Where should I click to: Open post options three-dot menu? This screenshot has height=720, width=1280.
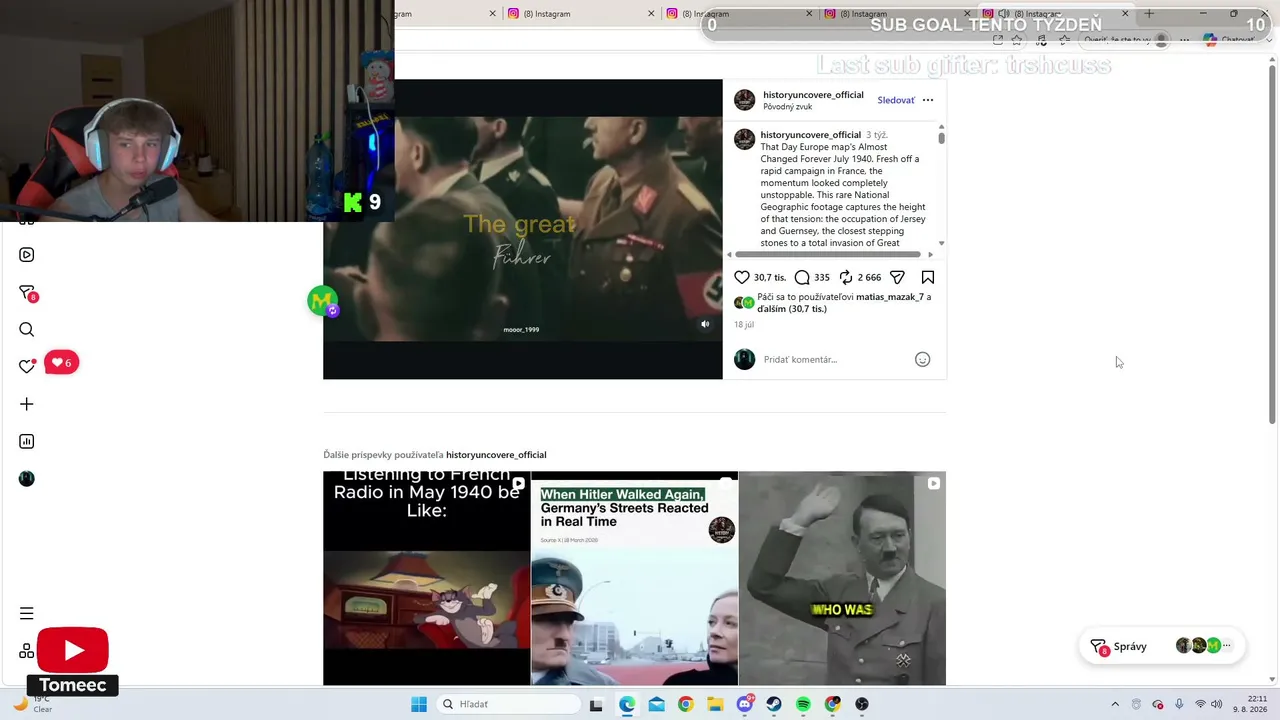[928, 100]
